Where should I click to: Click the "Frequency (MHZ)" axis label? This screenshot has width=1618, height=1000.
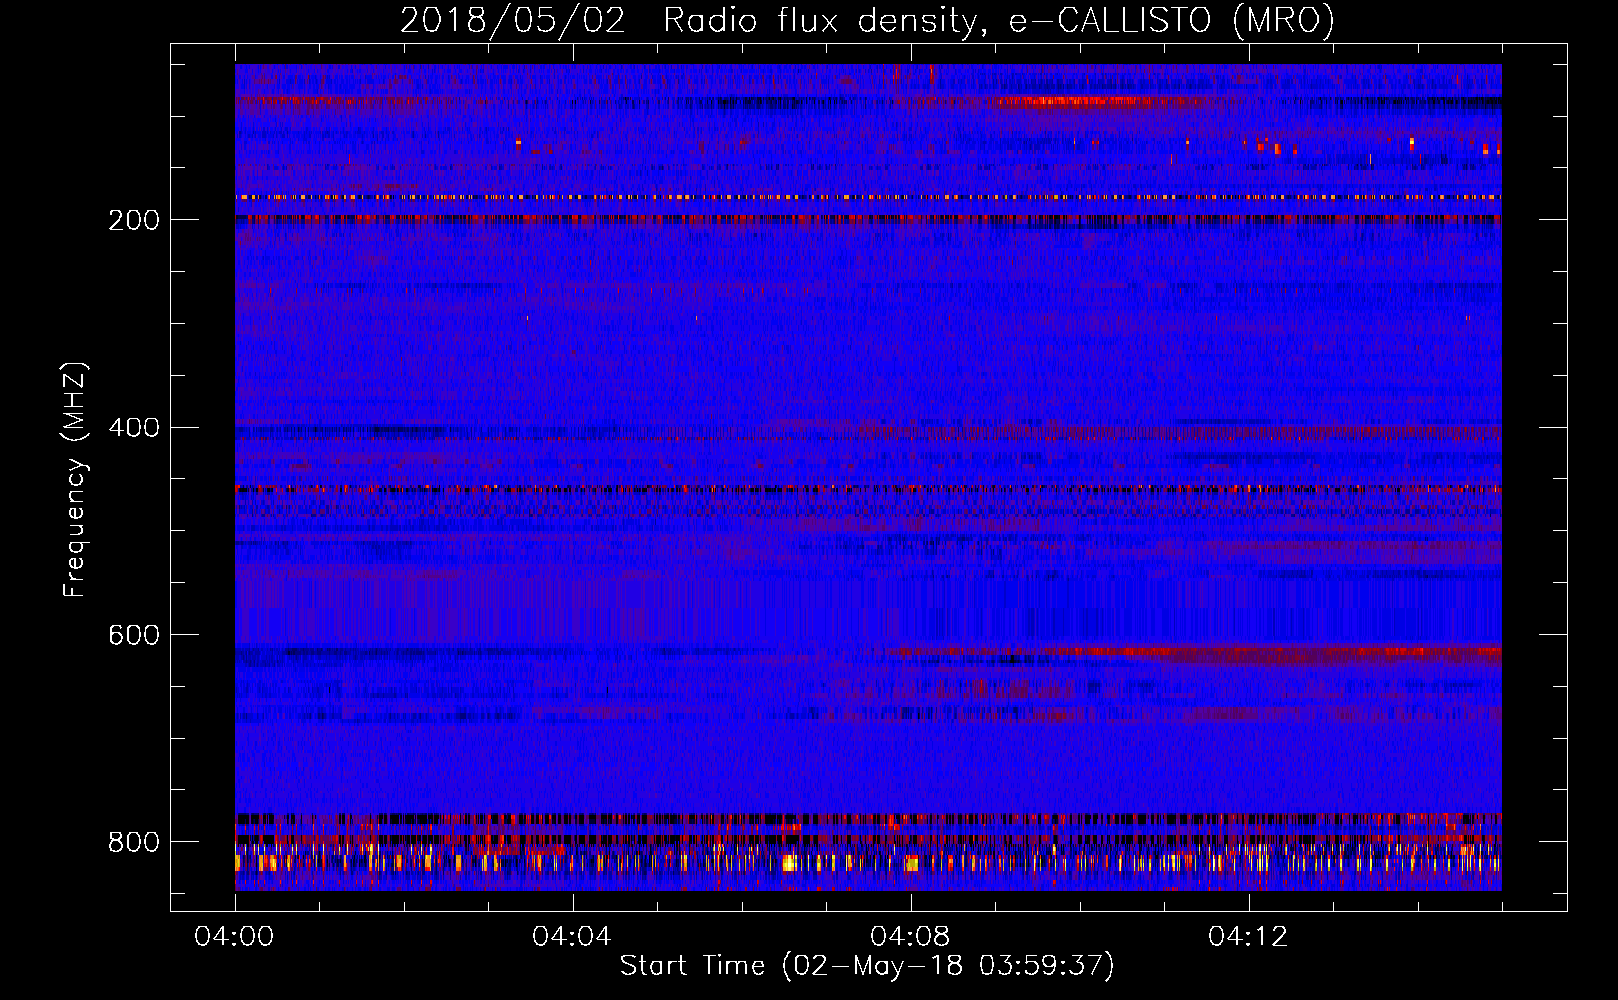[x=75, y=480]
